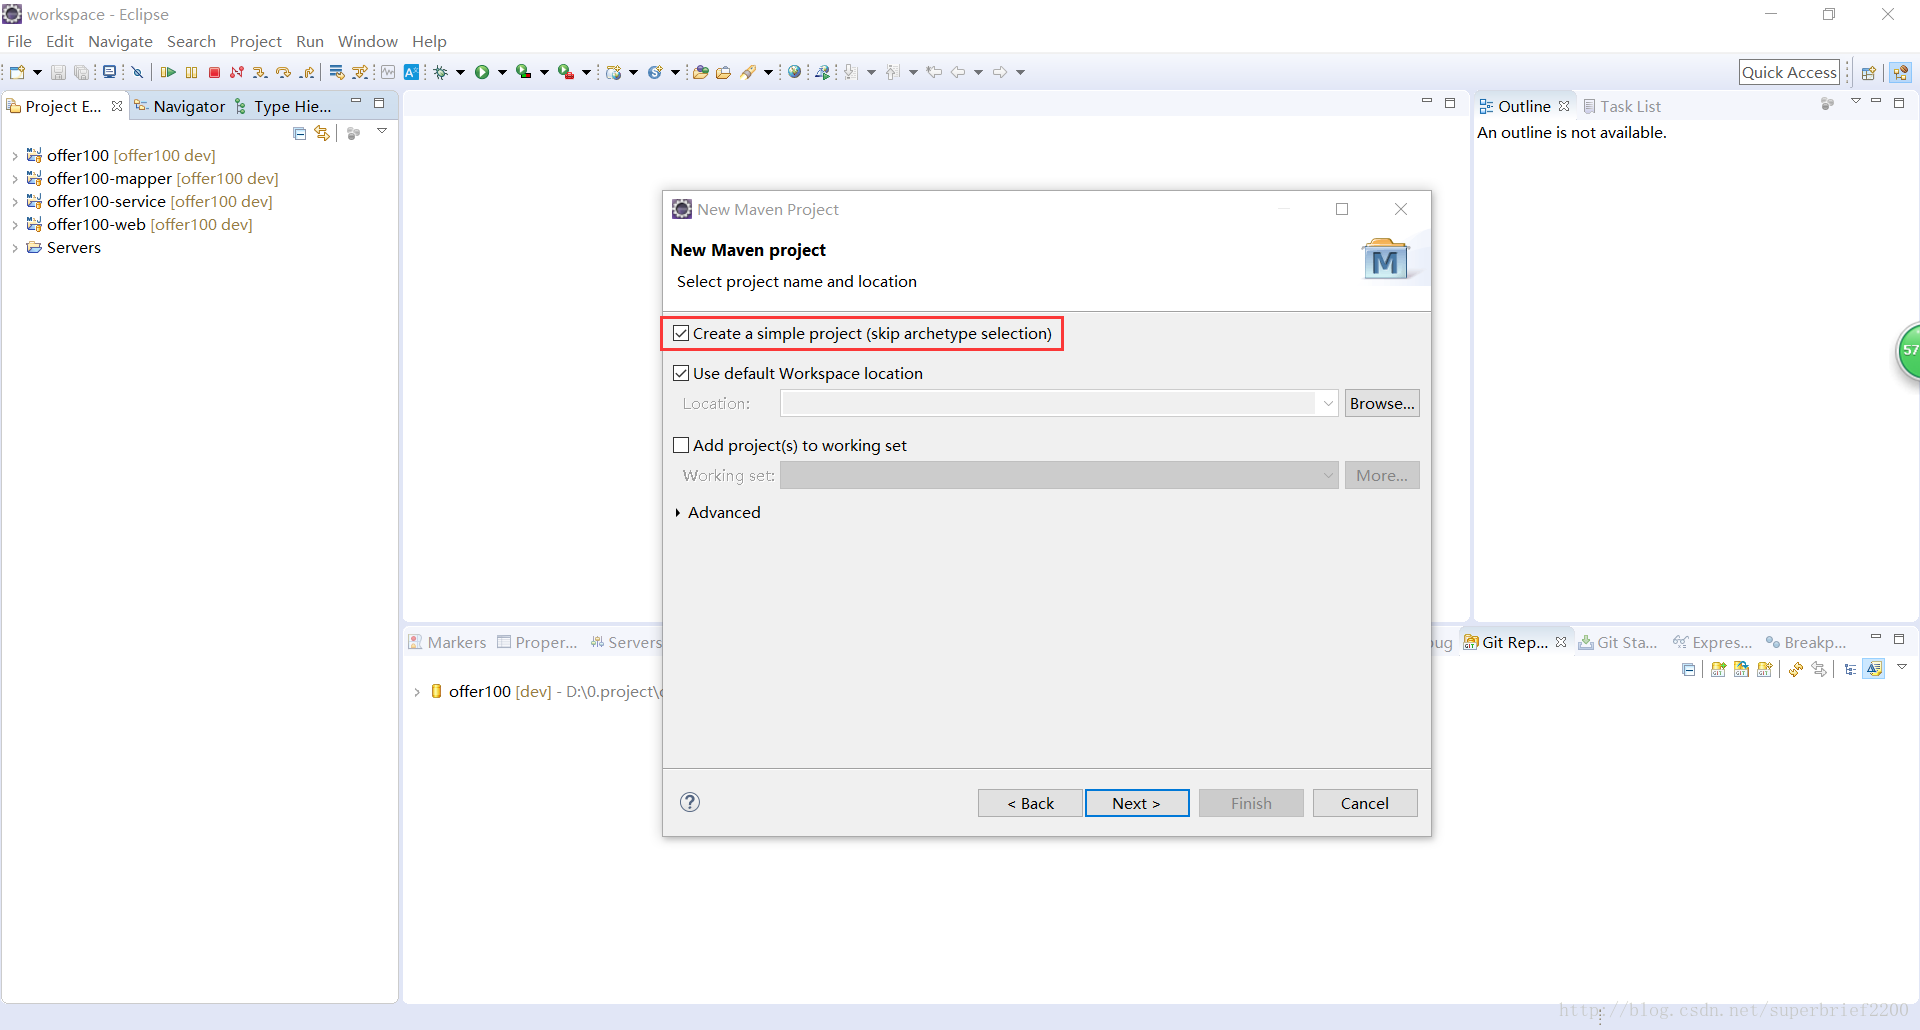Viewport: 1920px width, 1030px height.
Task: Expand the Advanced section
Action: (x=677, y=513)
